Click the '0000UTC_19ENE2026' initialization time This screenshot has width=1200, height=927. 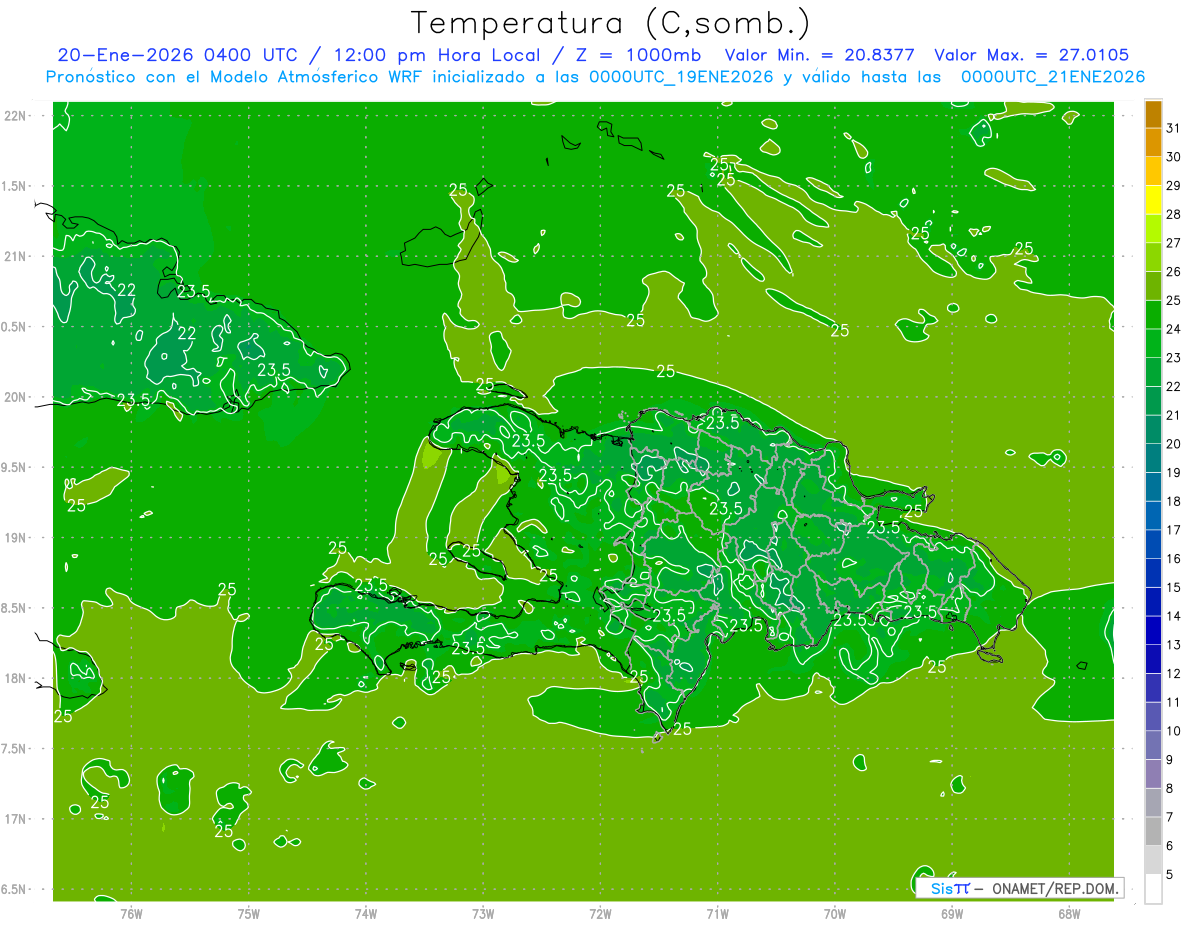point(681,77)
